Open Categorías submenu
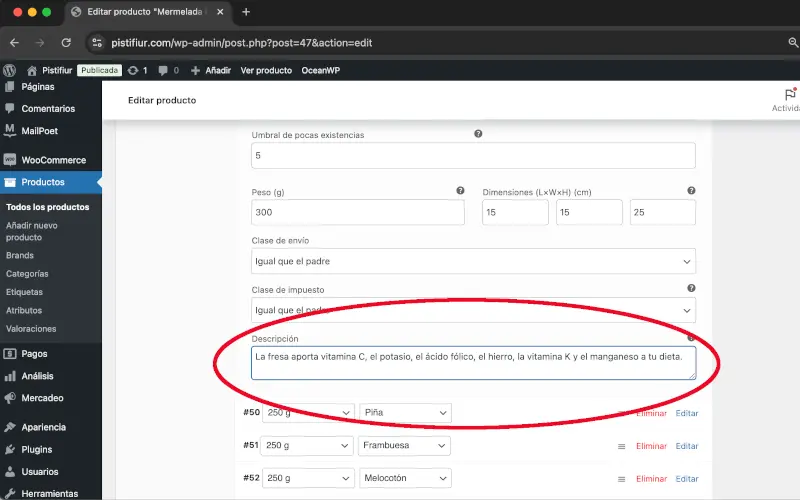 (x=27, y=274)
